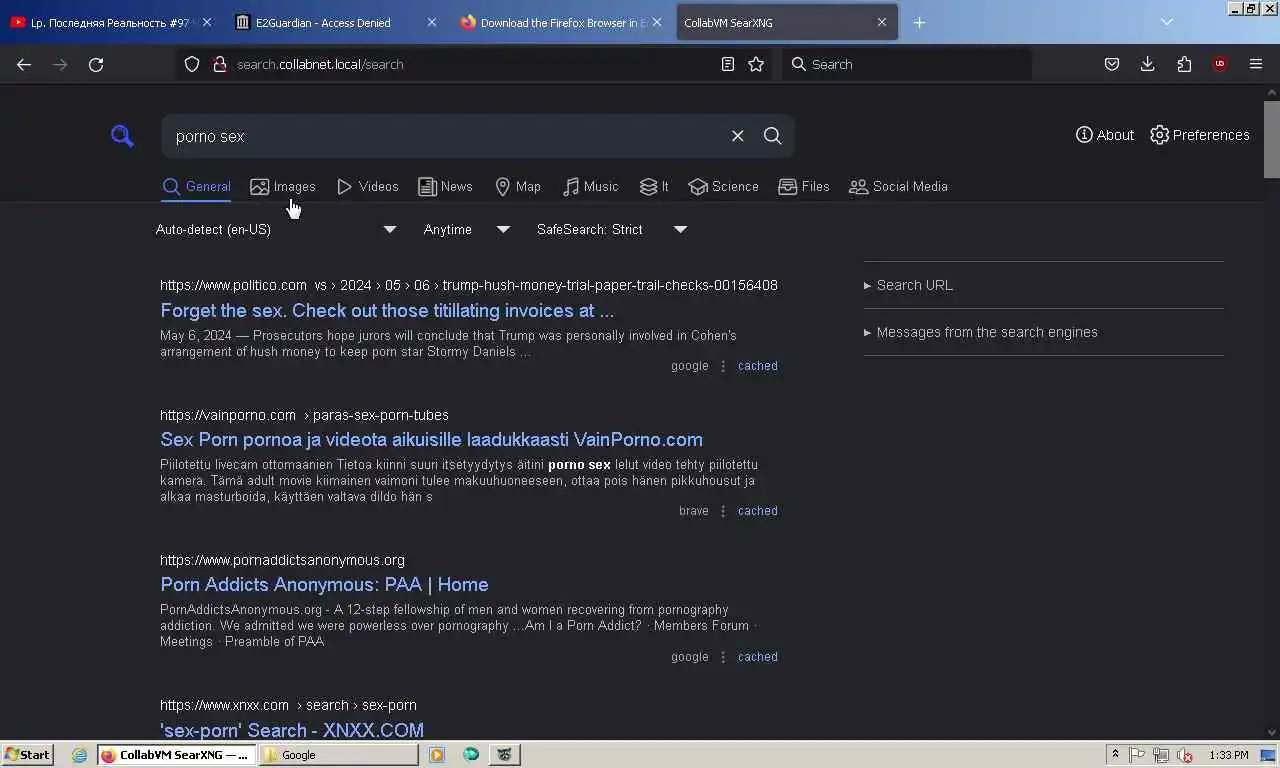The width and height of the screenshot is (1280, 768).
Task: Switch to Google taskbar window
Action: (338, 755)
